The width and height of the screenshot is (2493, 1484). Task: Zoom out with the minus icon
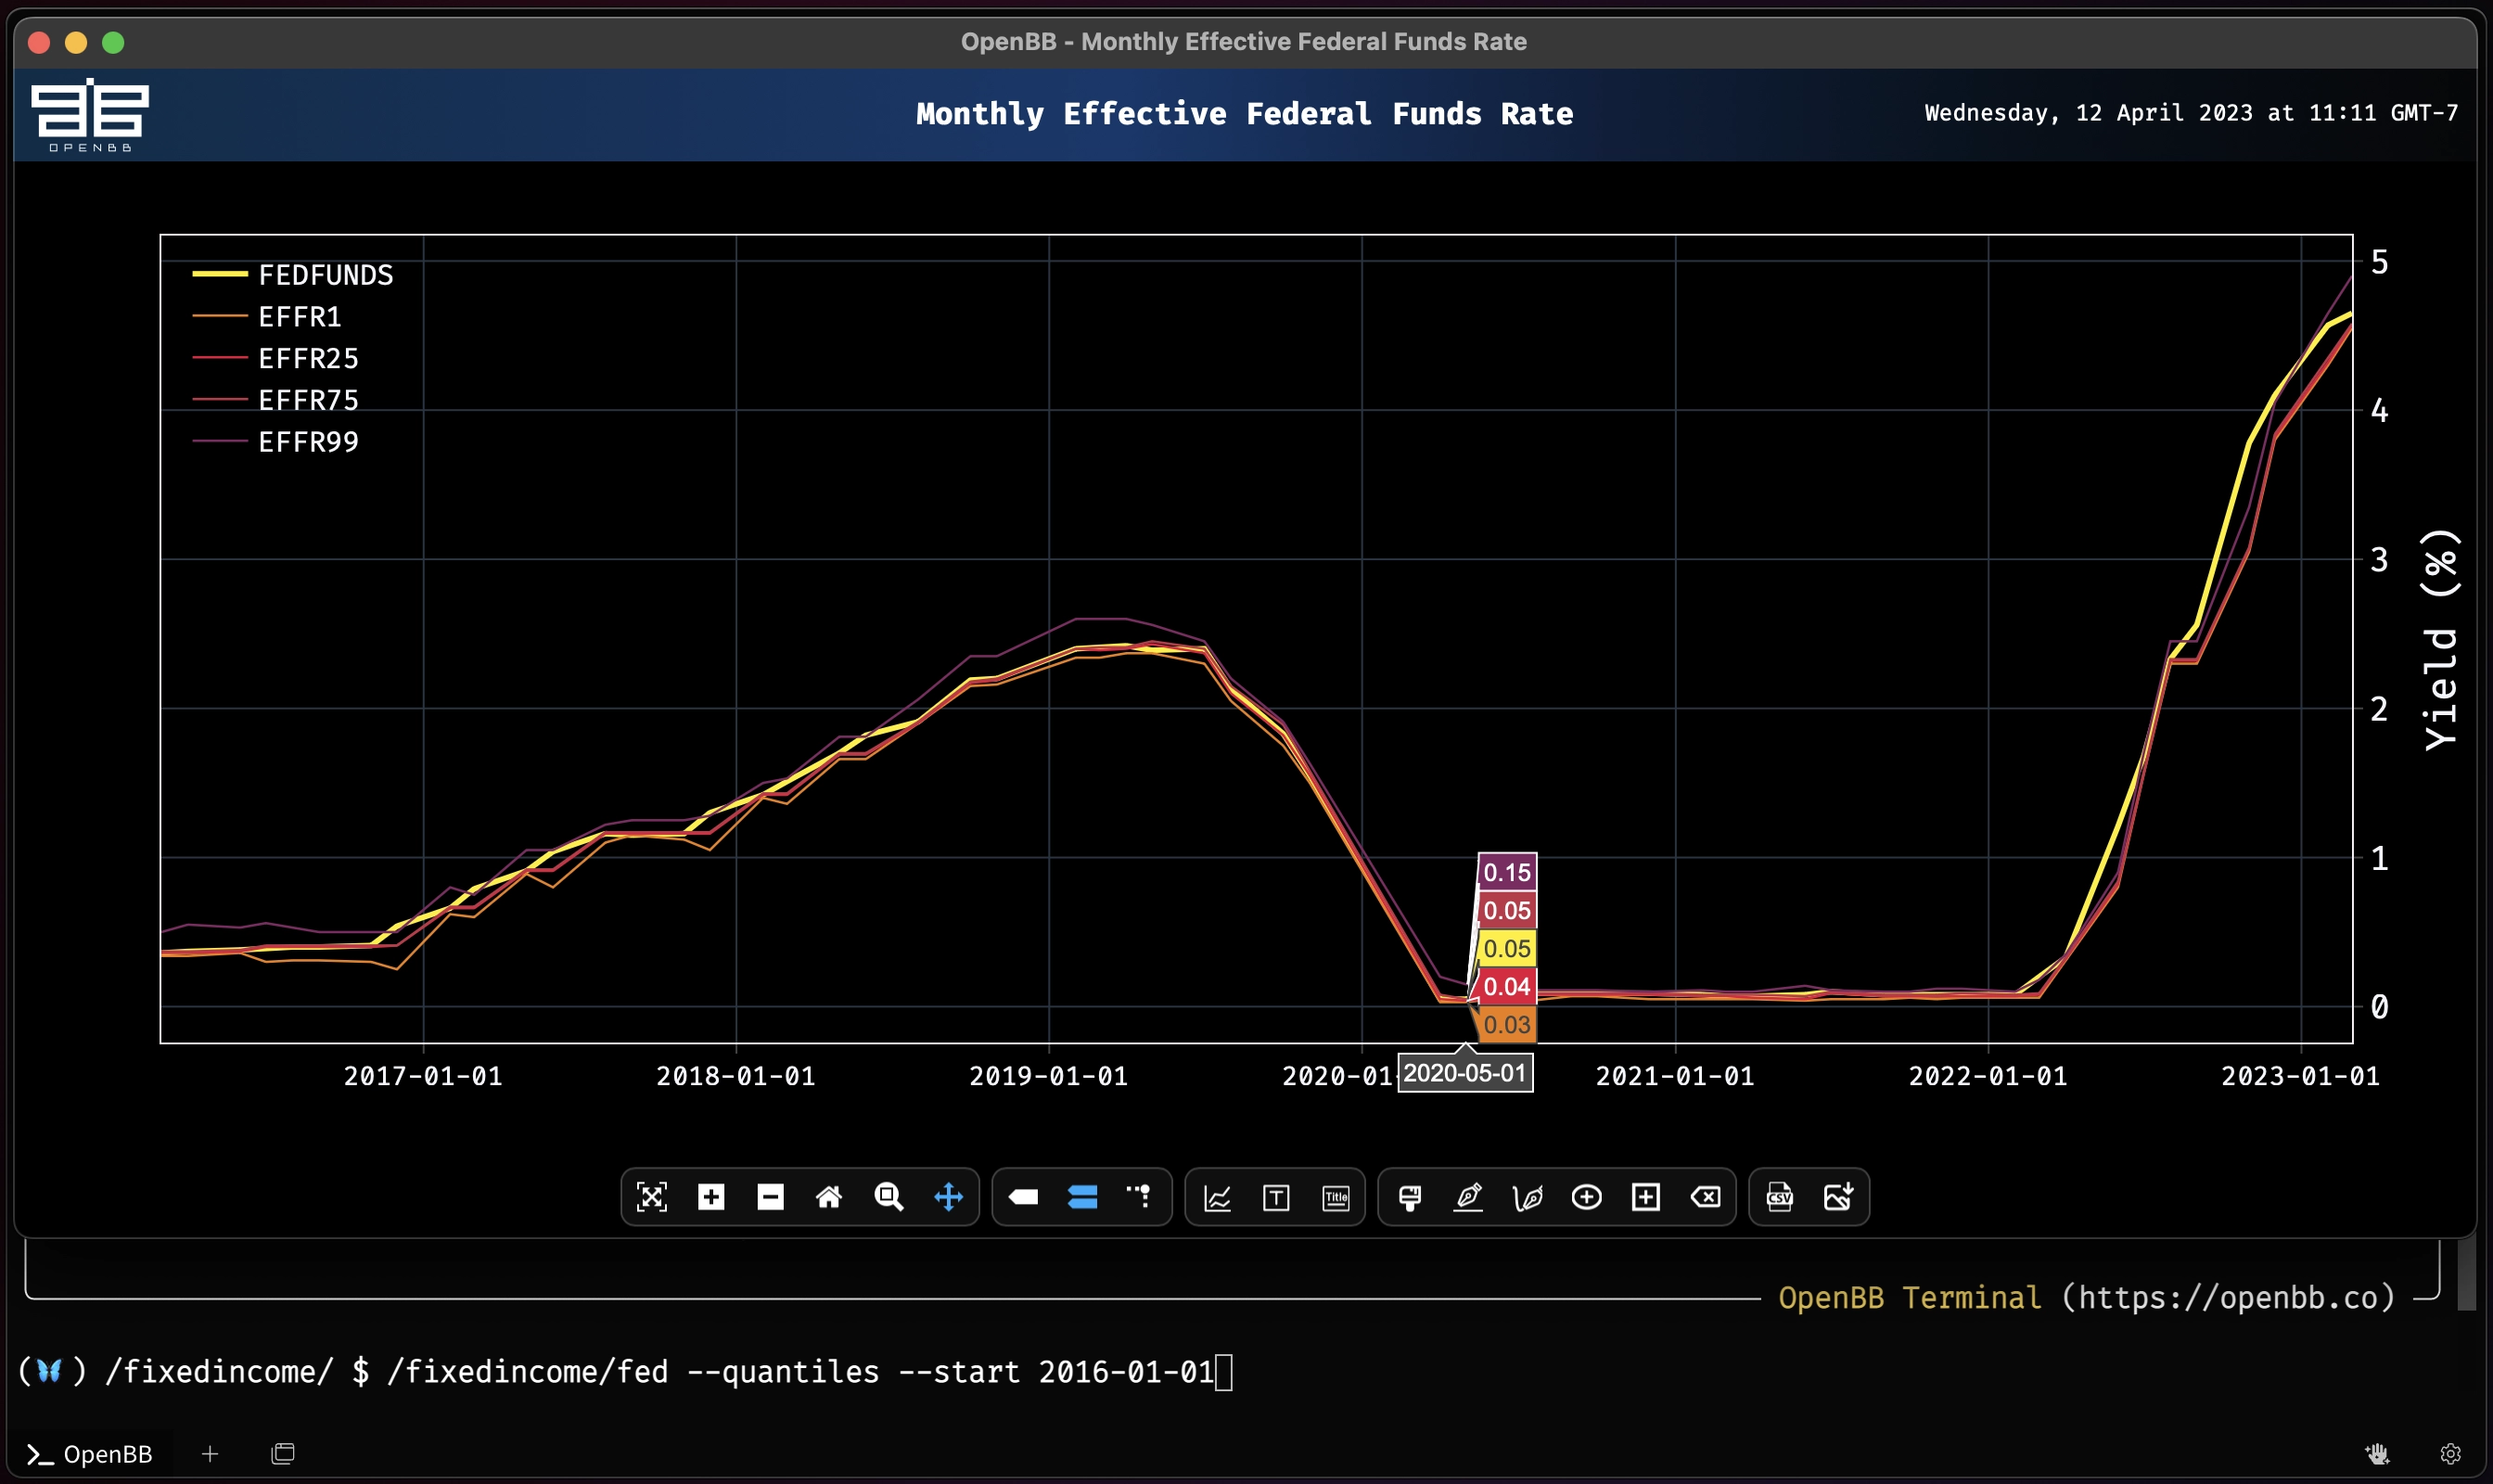(770, 1197)
